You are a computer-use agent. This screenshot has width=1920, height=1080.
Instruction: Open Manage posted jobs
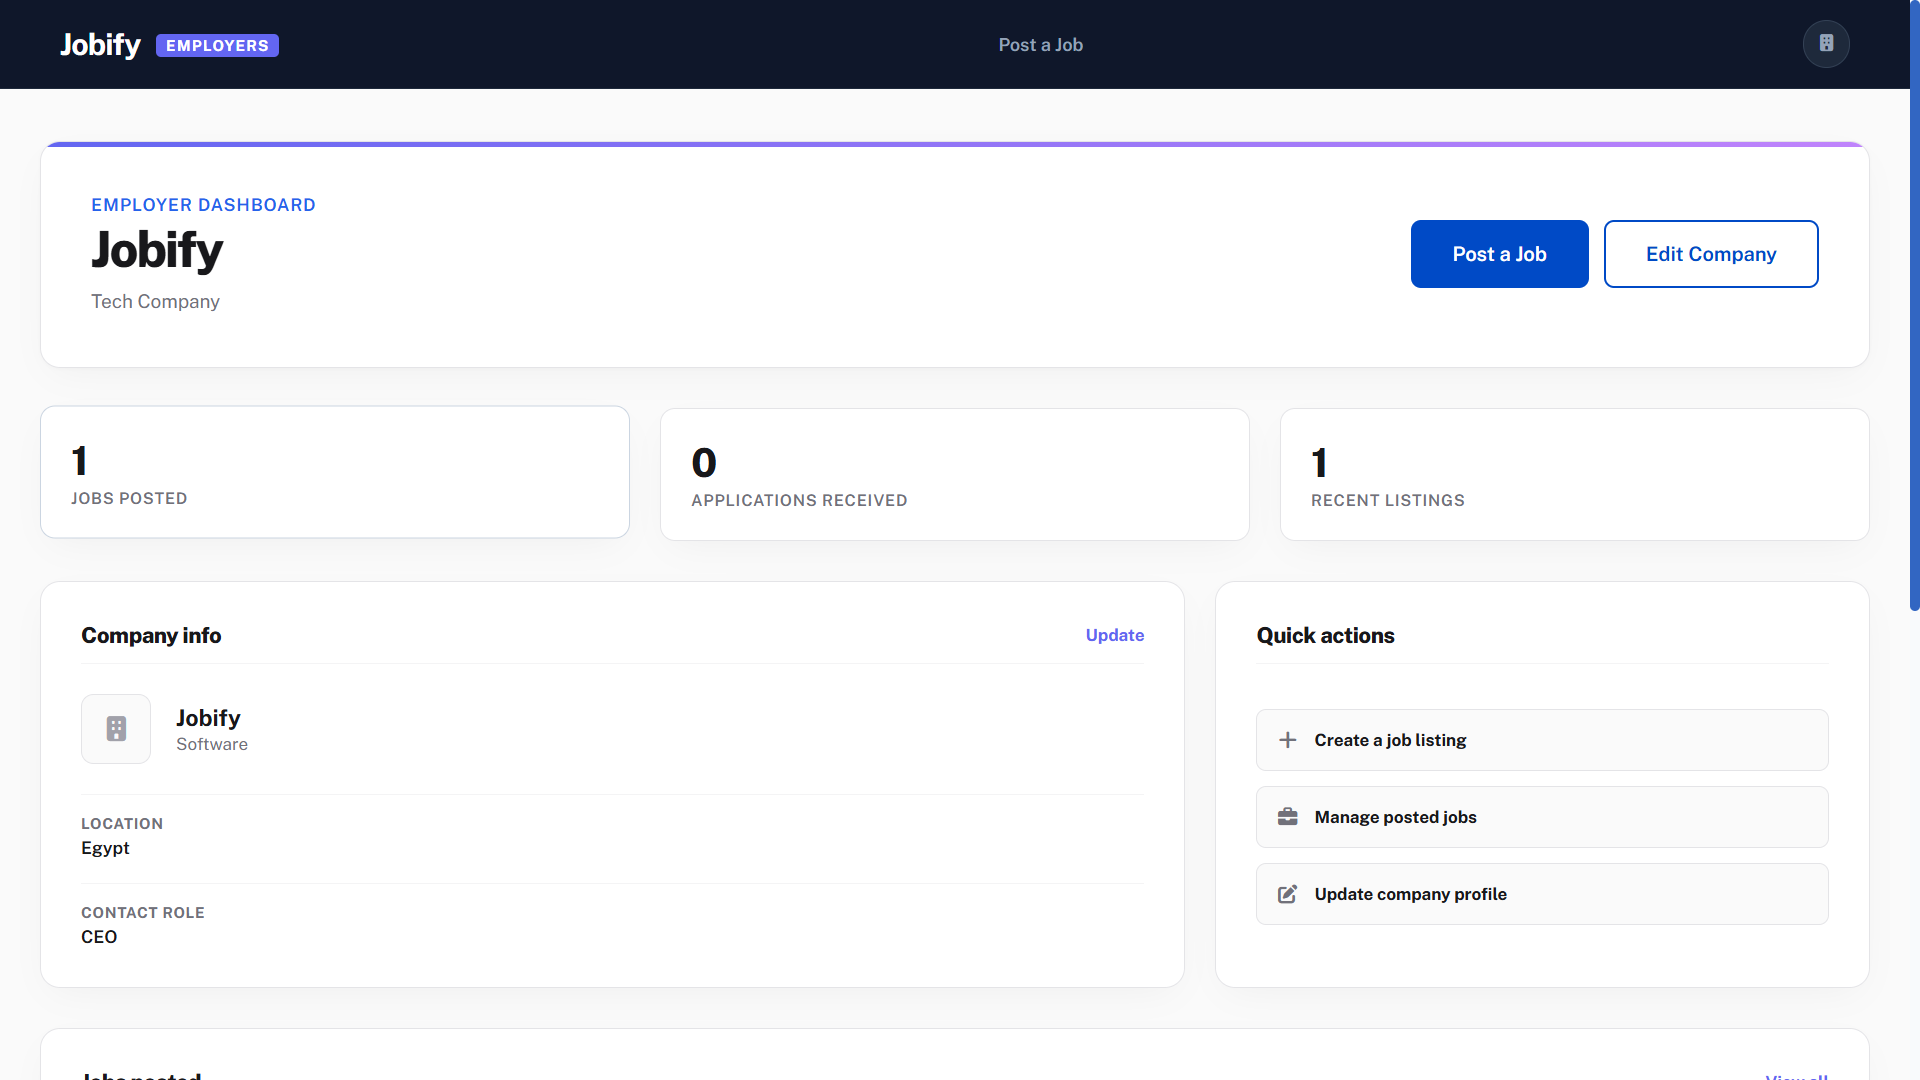(x=1542, y=817)
